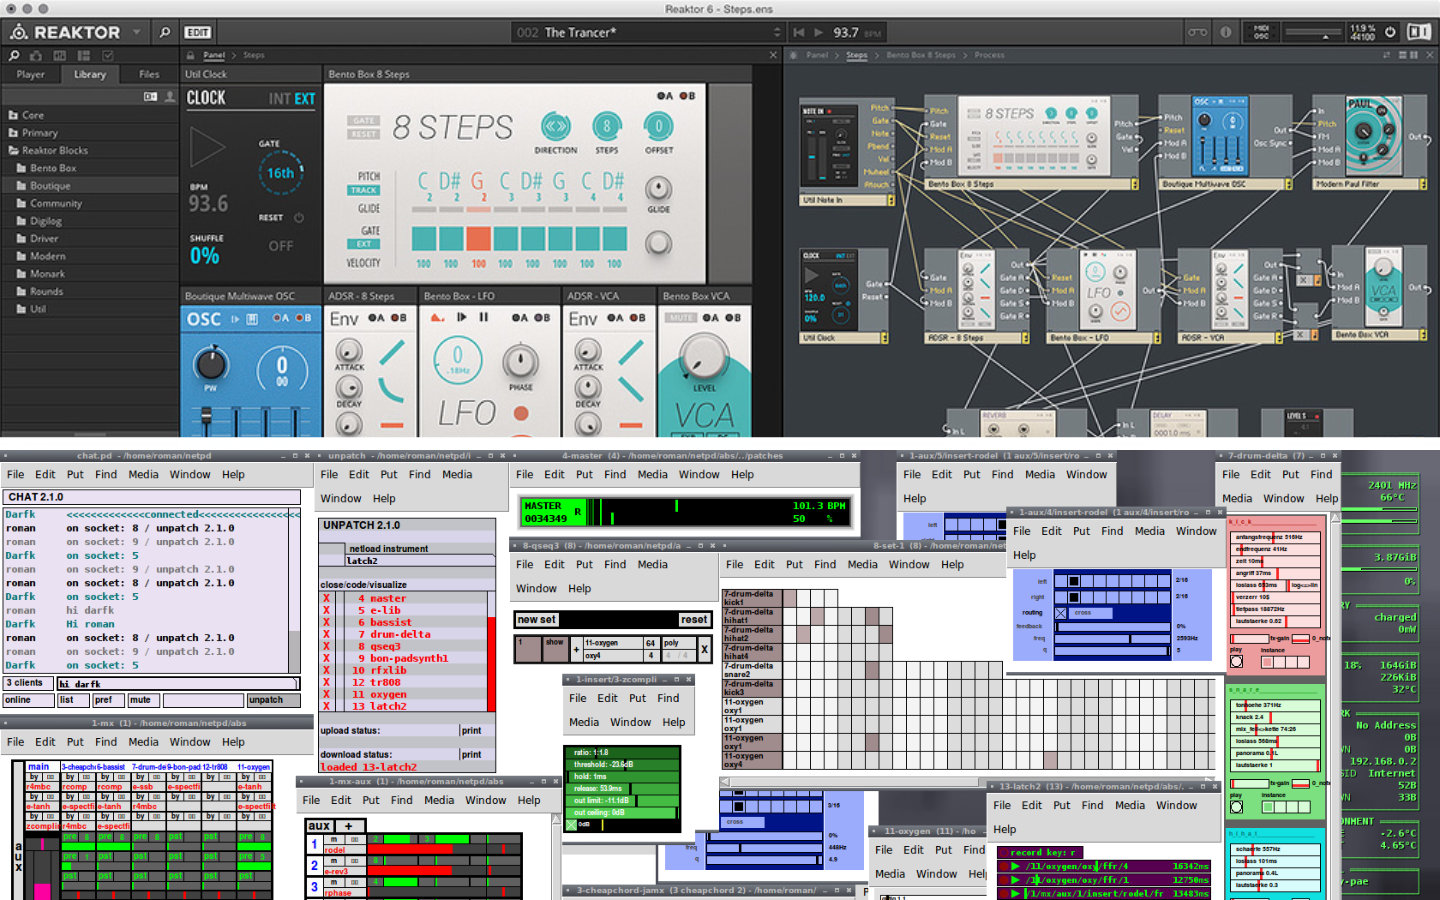Click the red X beside '11 oxygen'
This screenshot has height=900, width=1440.
click(326, 694)
